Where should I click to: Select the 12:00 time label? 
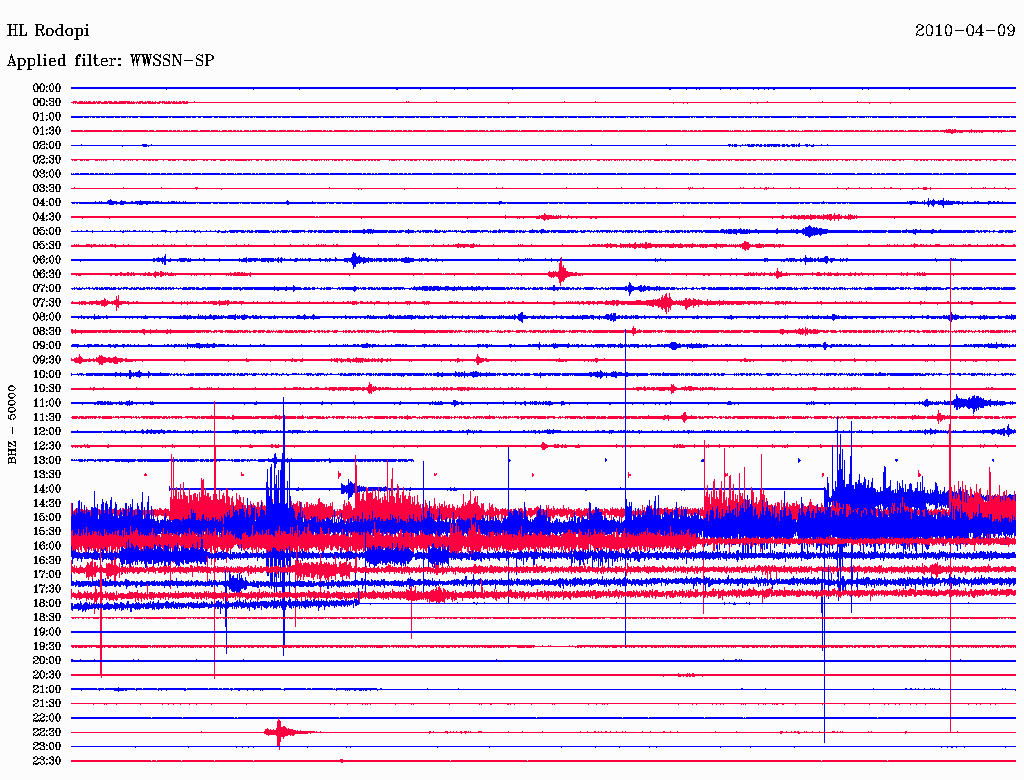(47, 432)
